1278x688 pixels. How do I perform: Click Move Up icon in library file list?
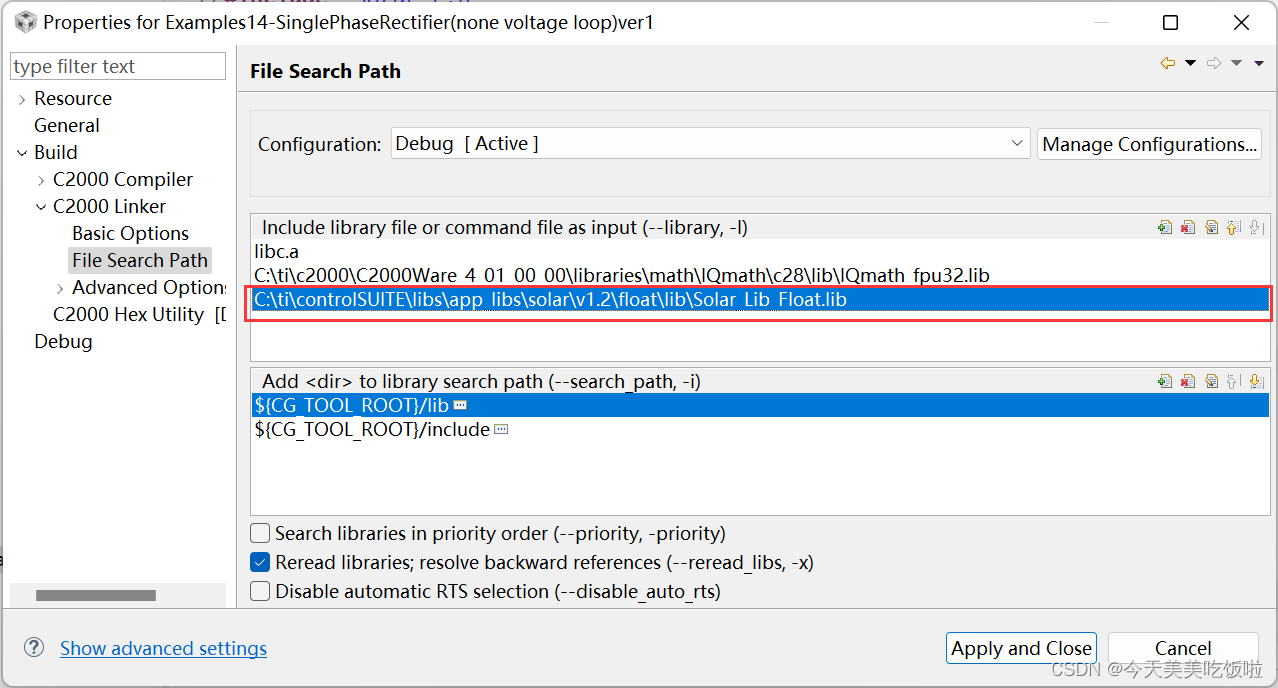point(1234,228)
